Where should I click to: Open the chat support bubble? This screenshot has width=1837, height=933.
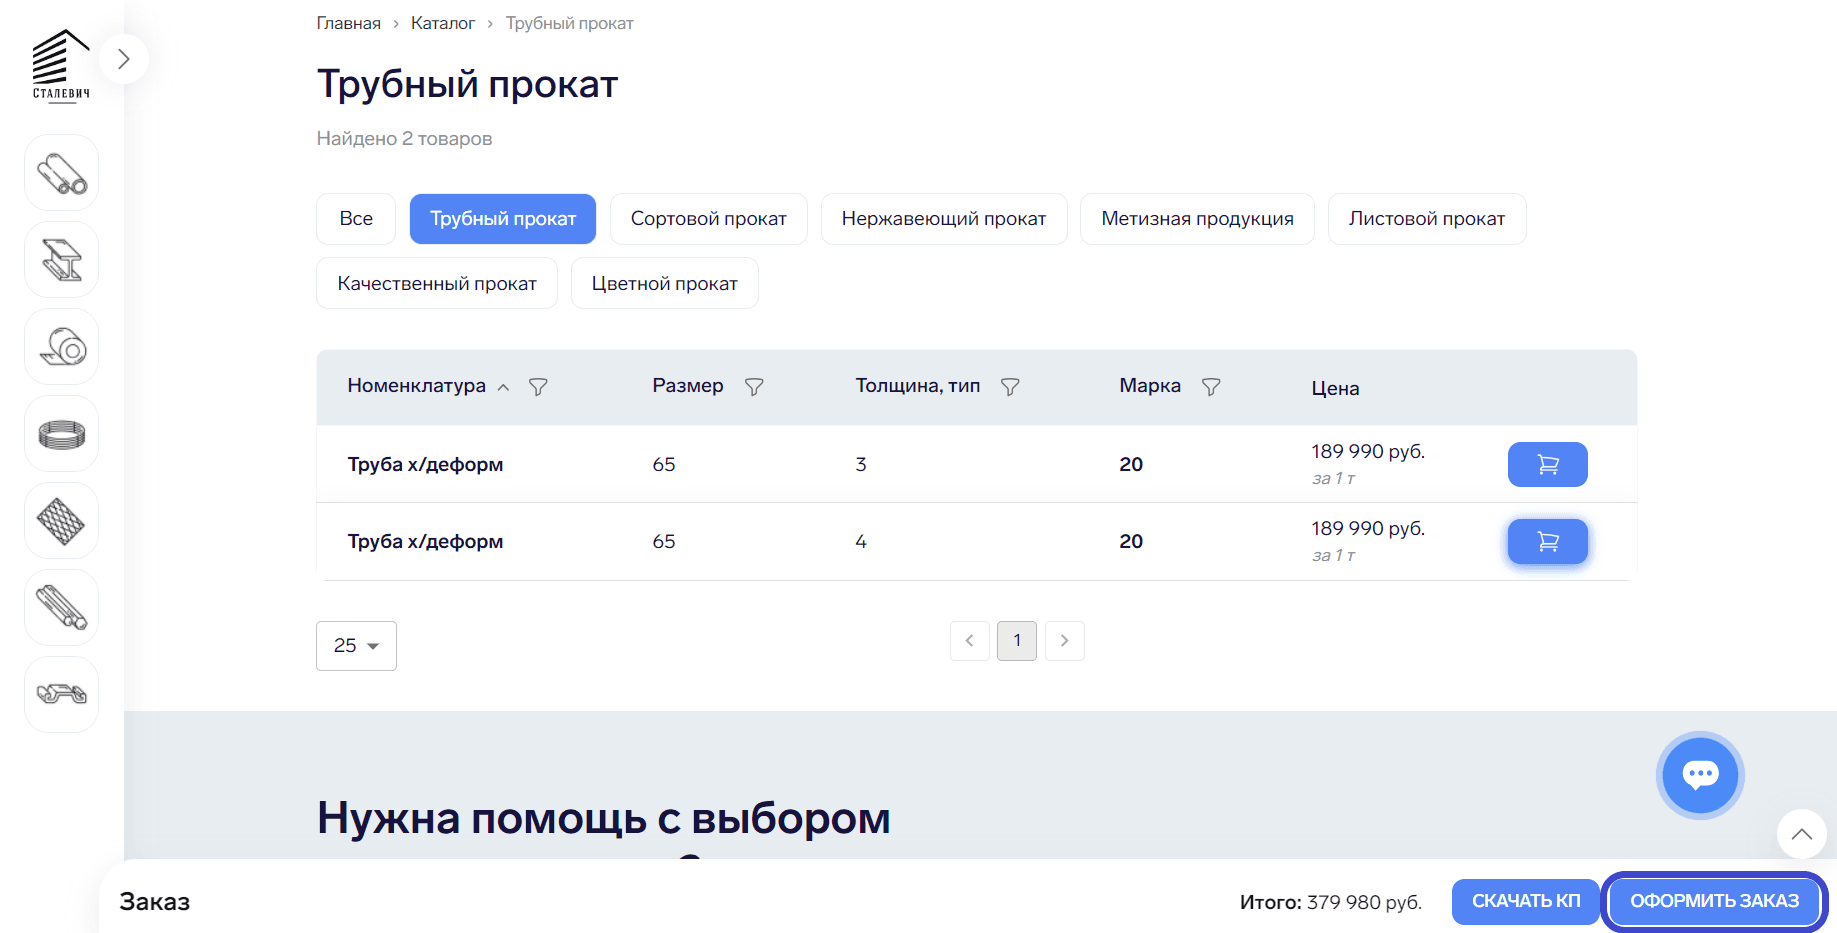[x=1700, y=775]
